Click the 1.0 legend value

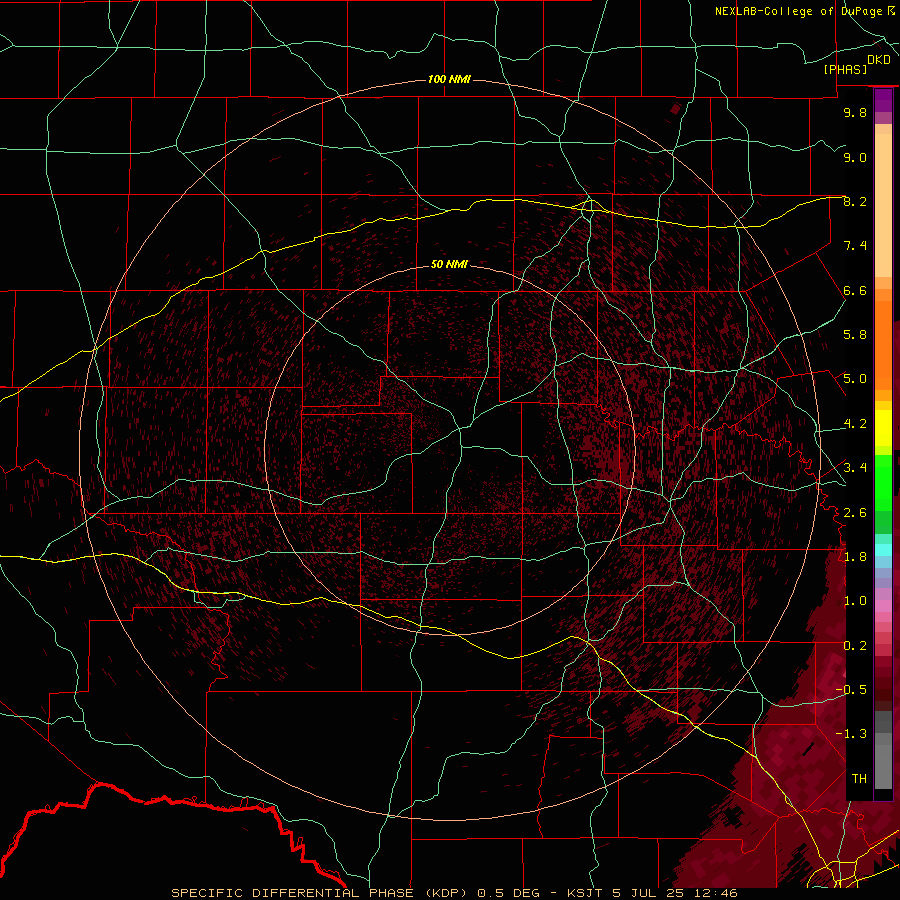click(x=855, y=601)
